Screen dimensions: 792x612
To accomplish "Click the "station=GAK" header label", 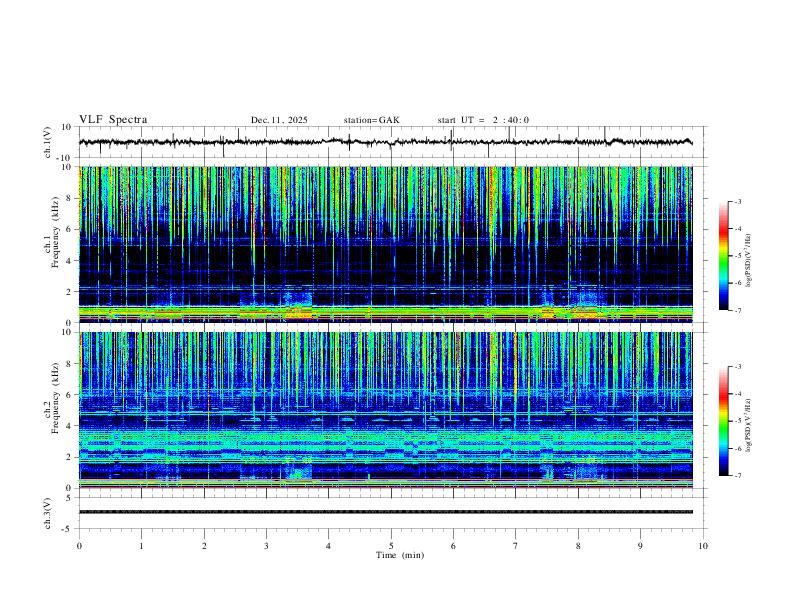I will click(371, 120).
